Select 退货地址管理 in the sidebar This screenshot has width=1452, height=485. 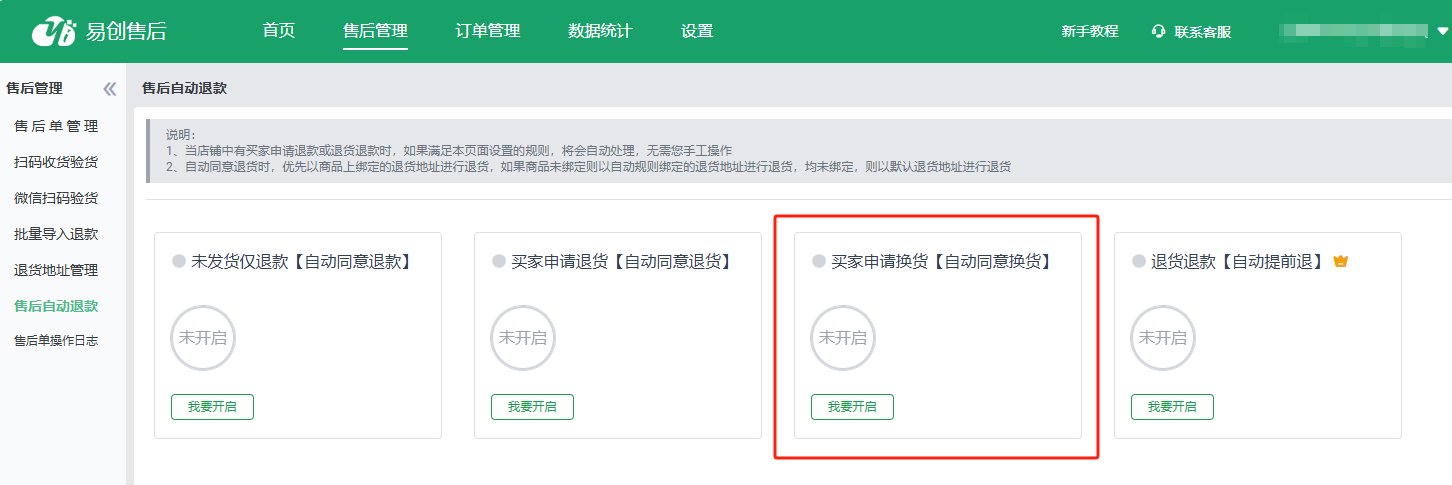(56, 270)
